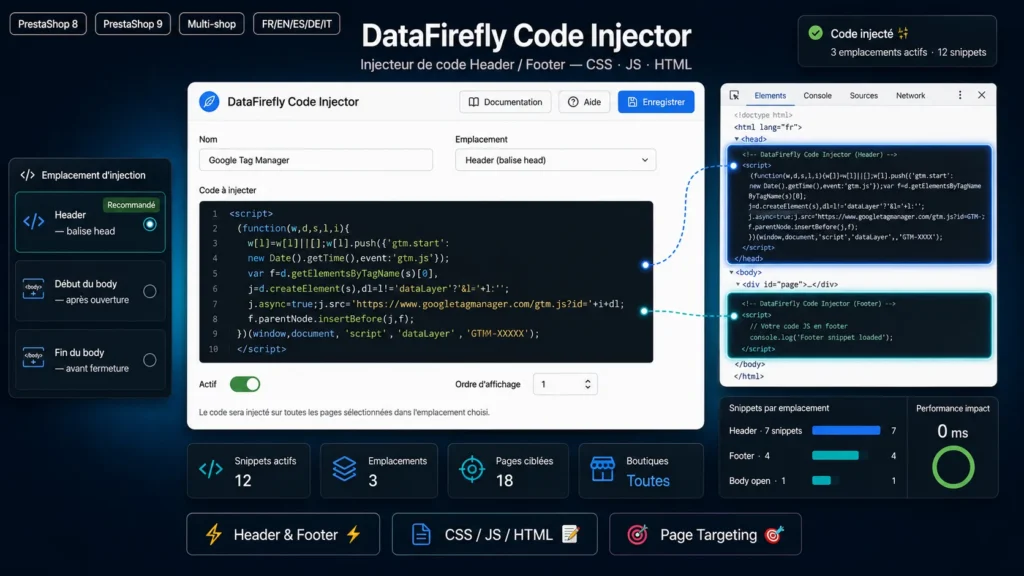
Task: Click the html lang="fr" line in DevTools
Action: pyautogui.click(x=768, y=127)
